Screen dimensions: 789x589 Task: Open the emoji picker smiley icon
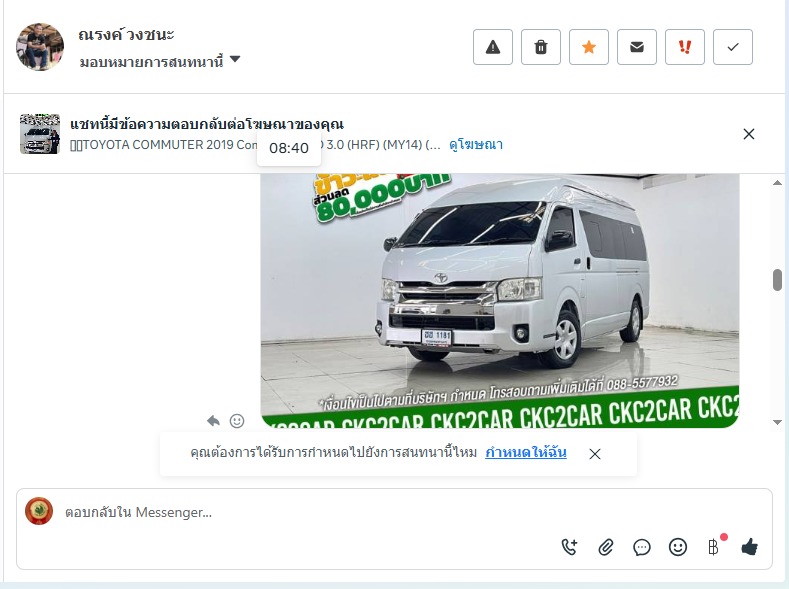click(x=678, y=547)
